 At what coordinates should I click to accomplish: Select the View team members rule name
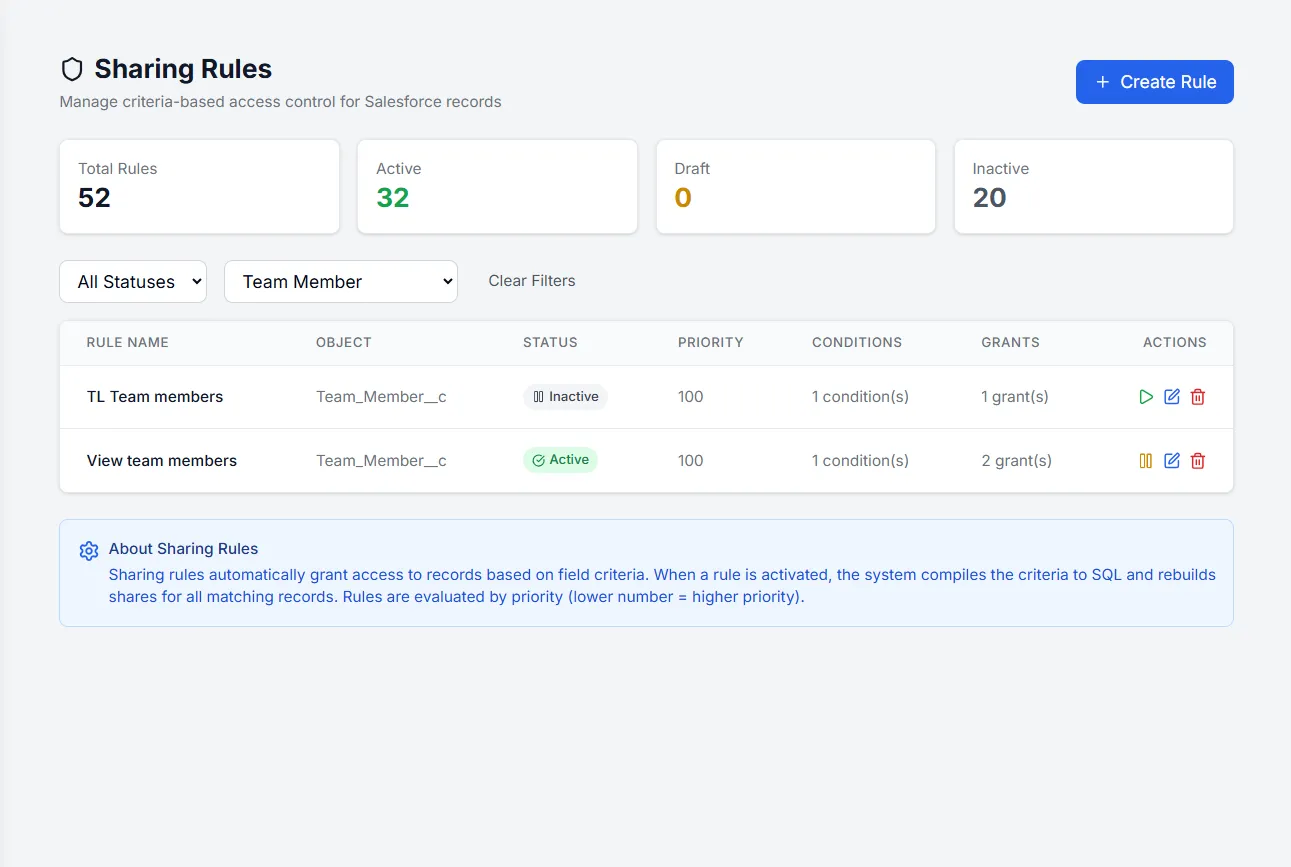click(162, 461)
